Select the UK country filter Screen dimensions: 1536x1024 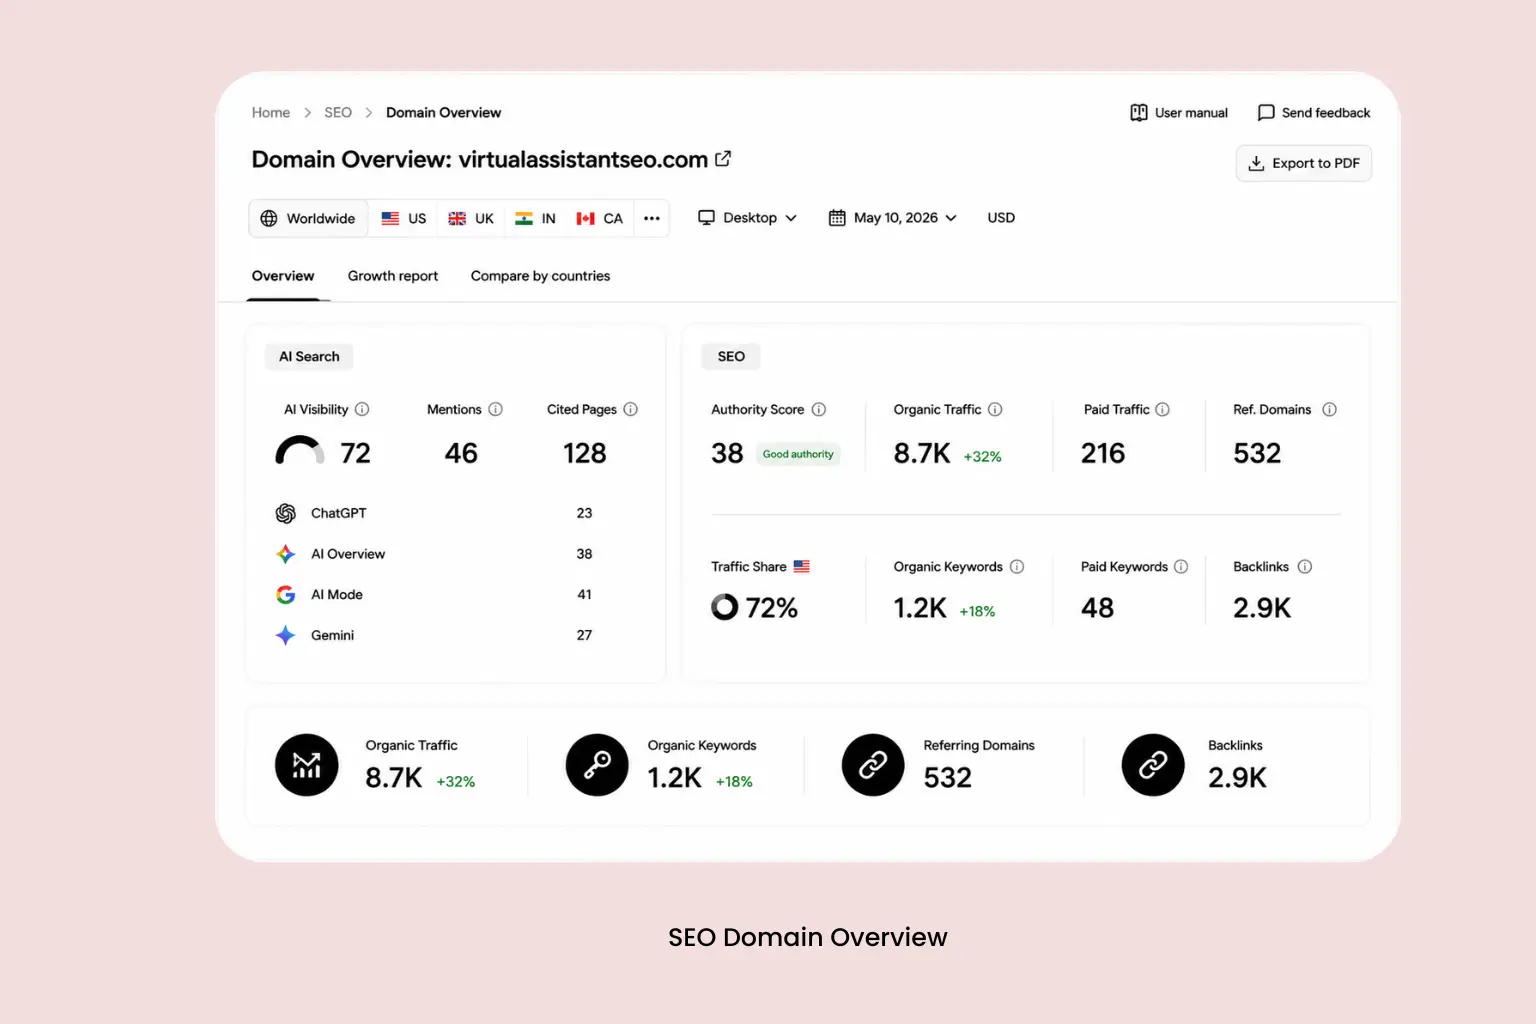pos(471,218)
